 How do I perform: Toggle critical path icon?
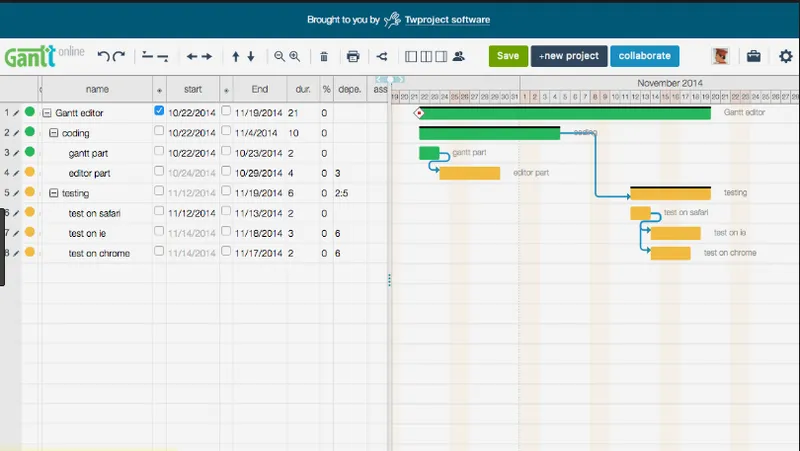(382, 56)
